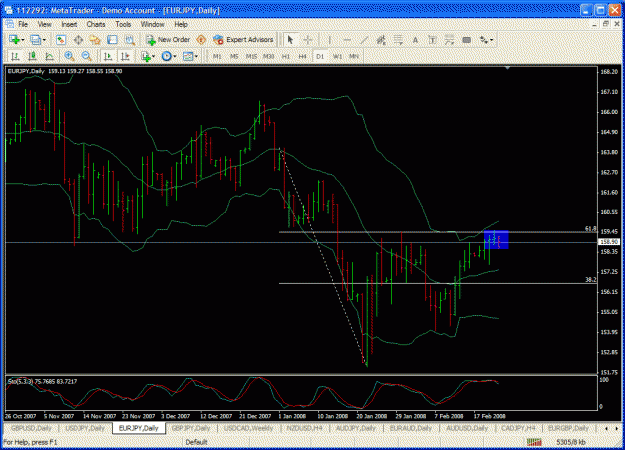Click the MetaTrader icon in title bar
The height and width of the screenshot is (450, 625).
pyautogui.click(x=9, y=10)
